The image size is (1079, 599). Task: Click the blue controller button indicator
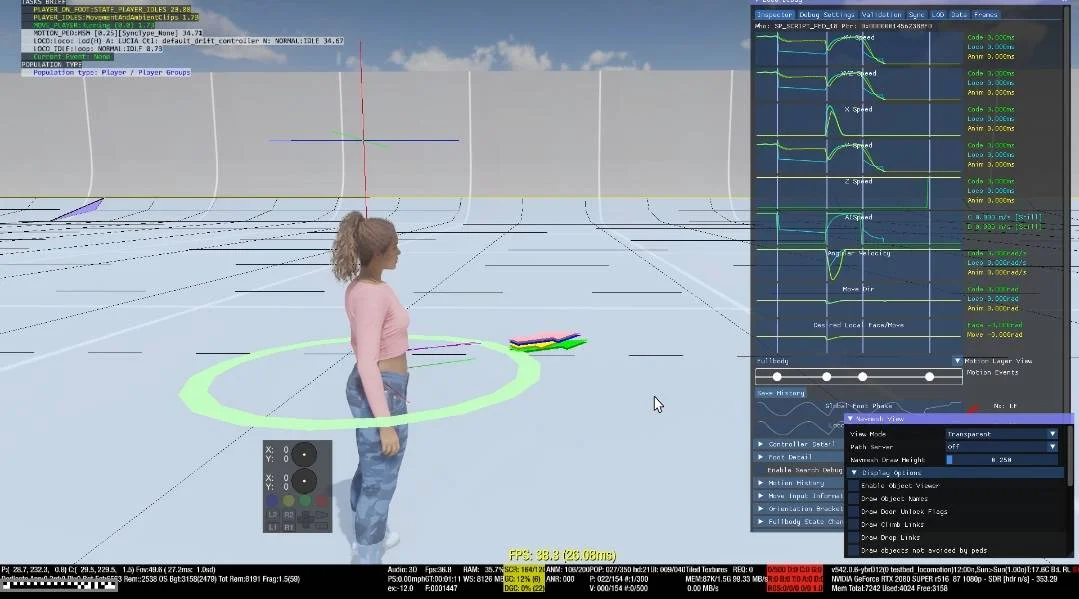pos(273,501)
